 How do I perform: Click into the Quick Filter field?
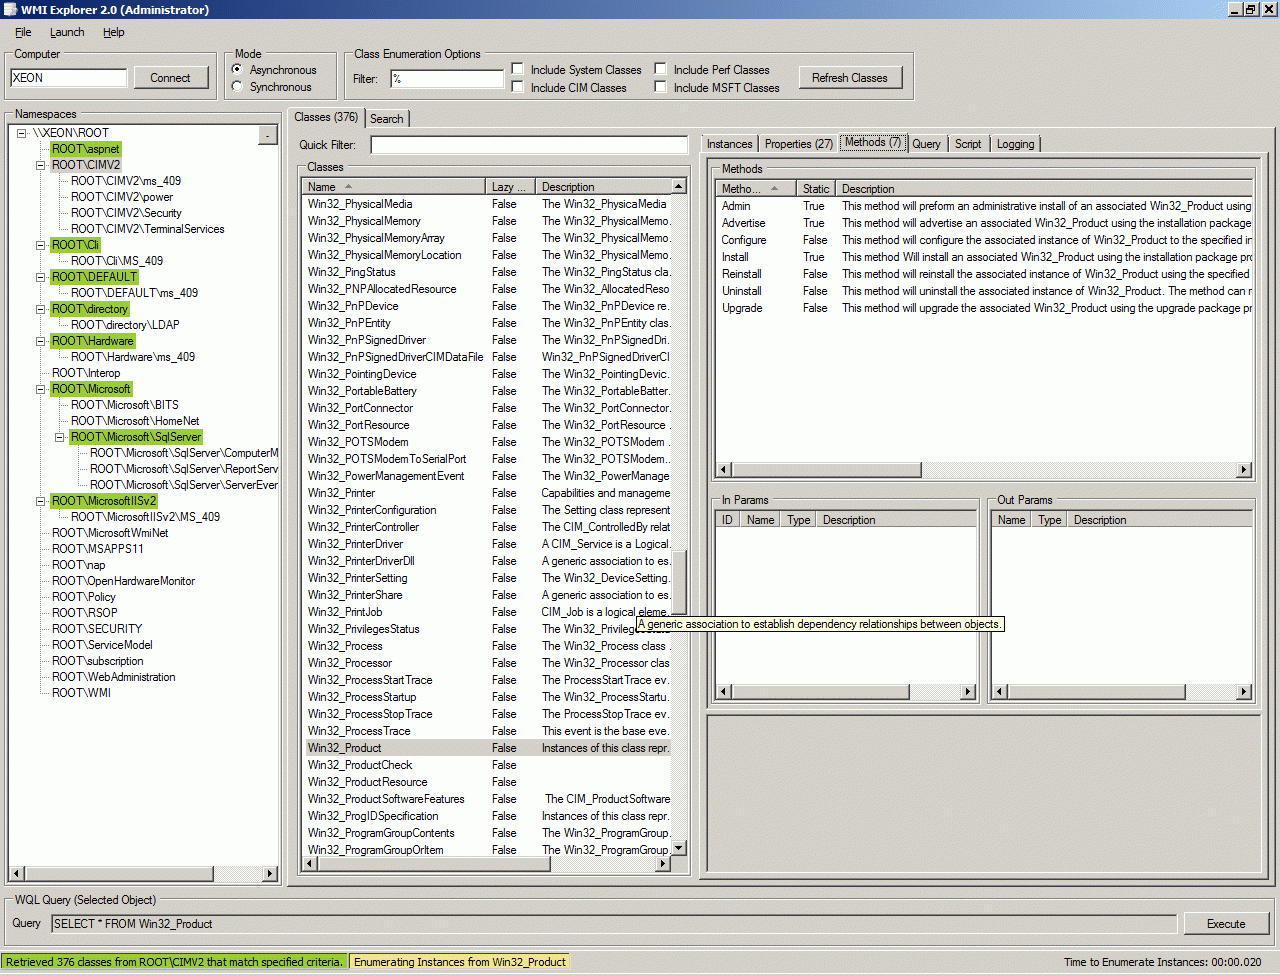[529, 145]
